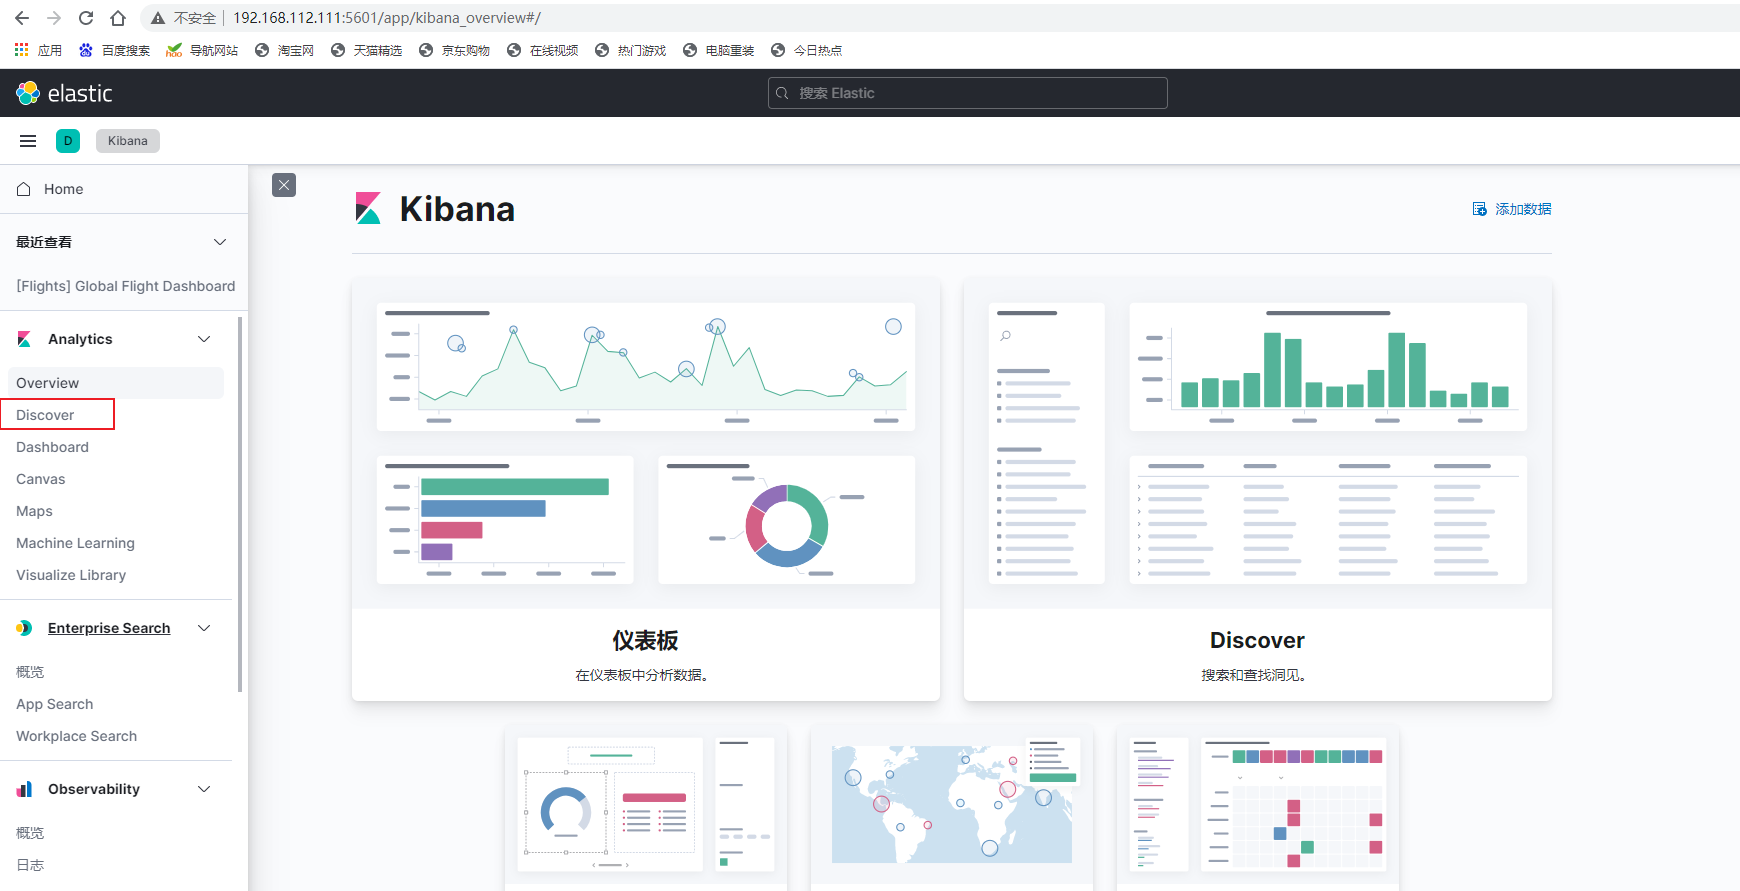Open App Search in the sidebar
Viewport: 1740px width, 891px height.
[54, 704]
